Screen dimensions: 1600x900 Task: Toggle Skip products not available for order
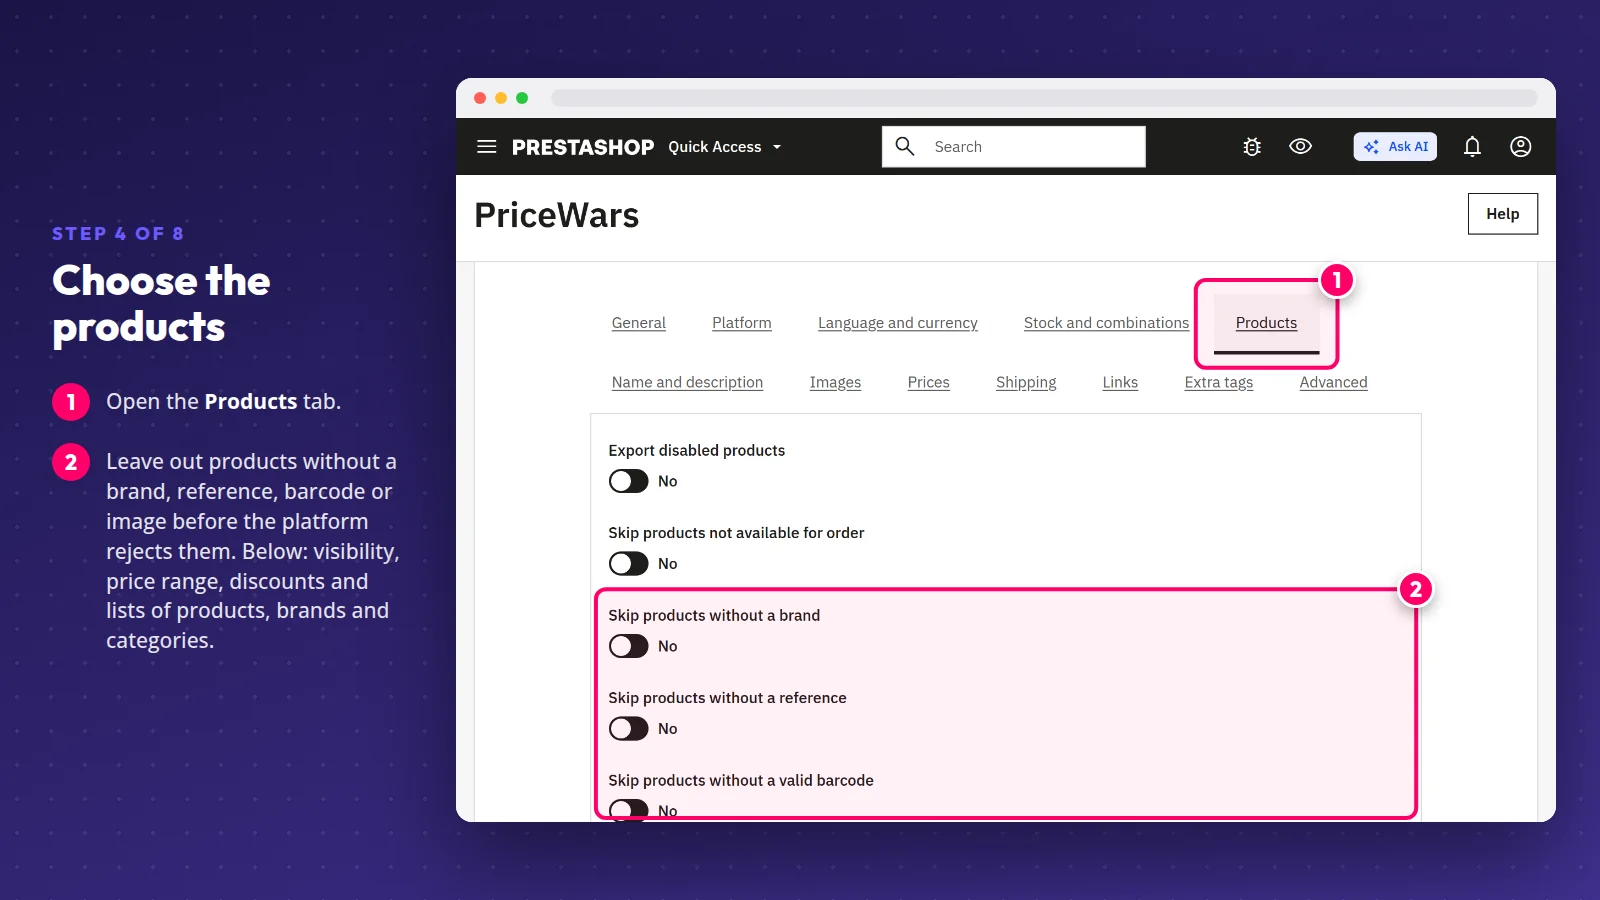[629, 564]
